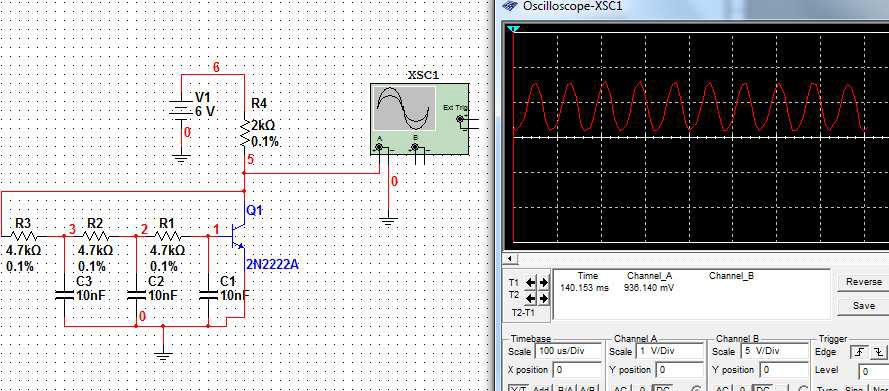
Task: Select the C1 capacitor symbol
Action: [209, 295]
